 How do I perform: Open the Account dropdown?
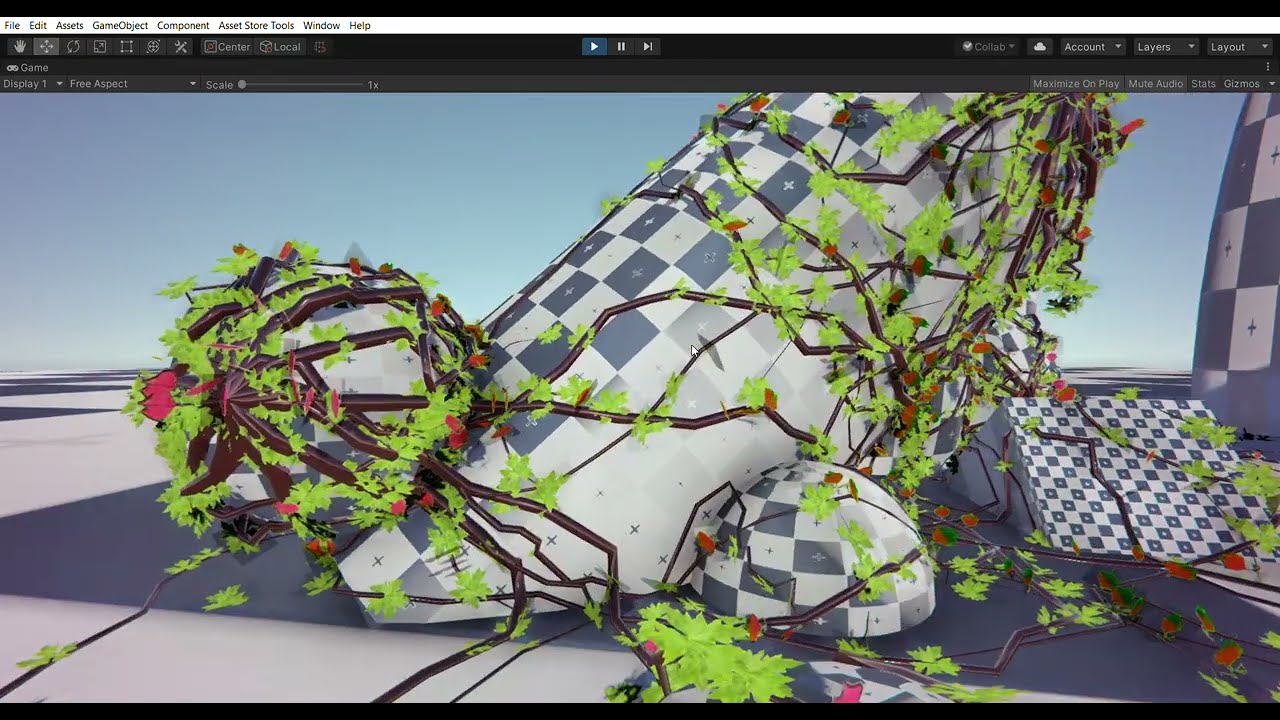tap(1093, 47)
